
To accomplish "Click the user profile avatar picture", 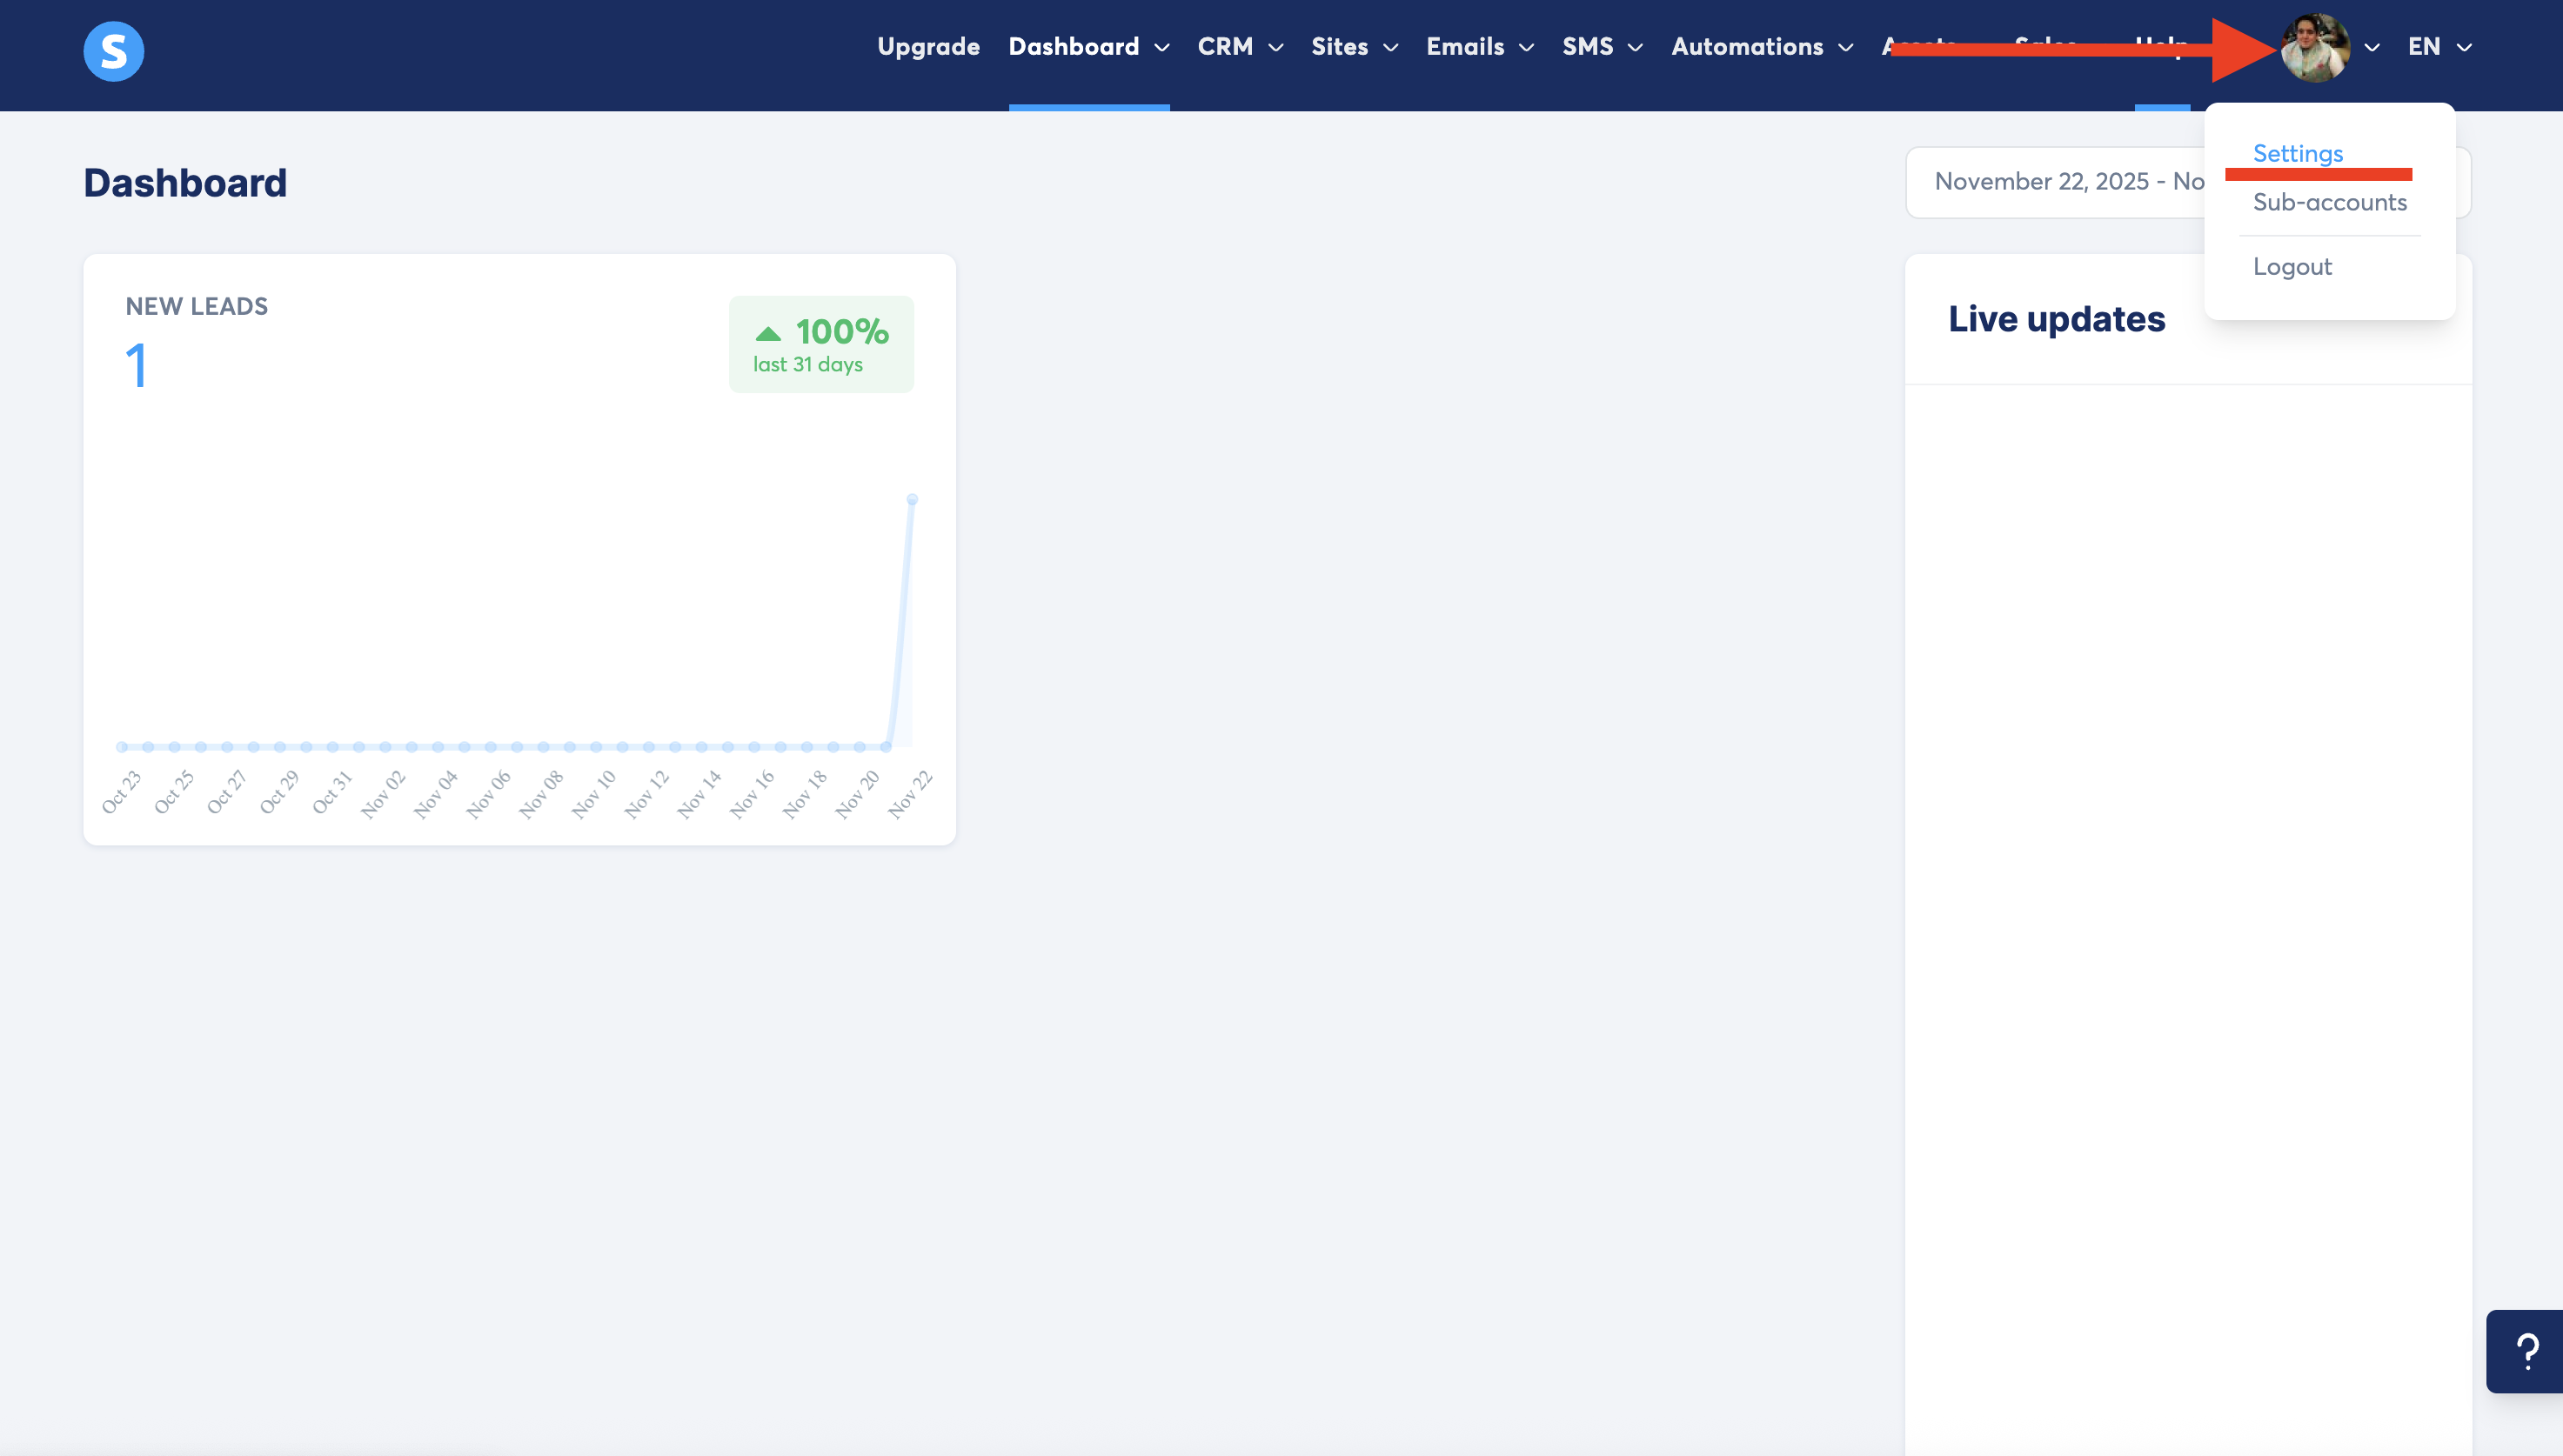I will pos(2314,47).
